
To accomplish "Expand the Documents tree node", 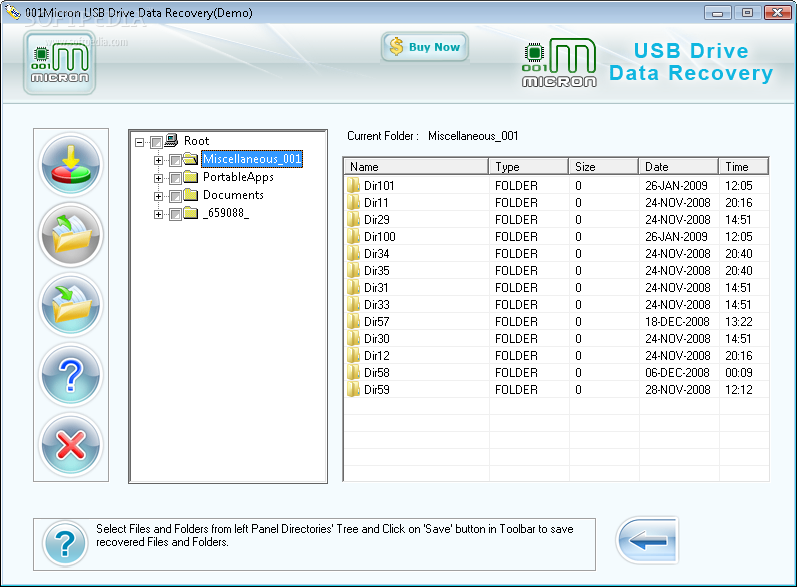I will click(158, 196).
